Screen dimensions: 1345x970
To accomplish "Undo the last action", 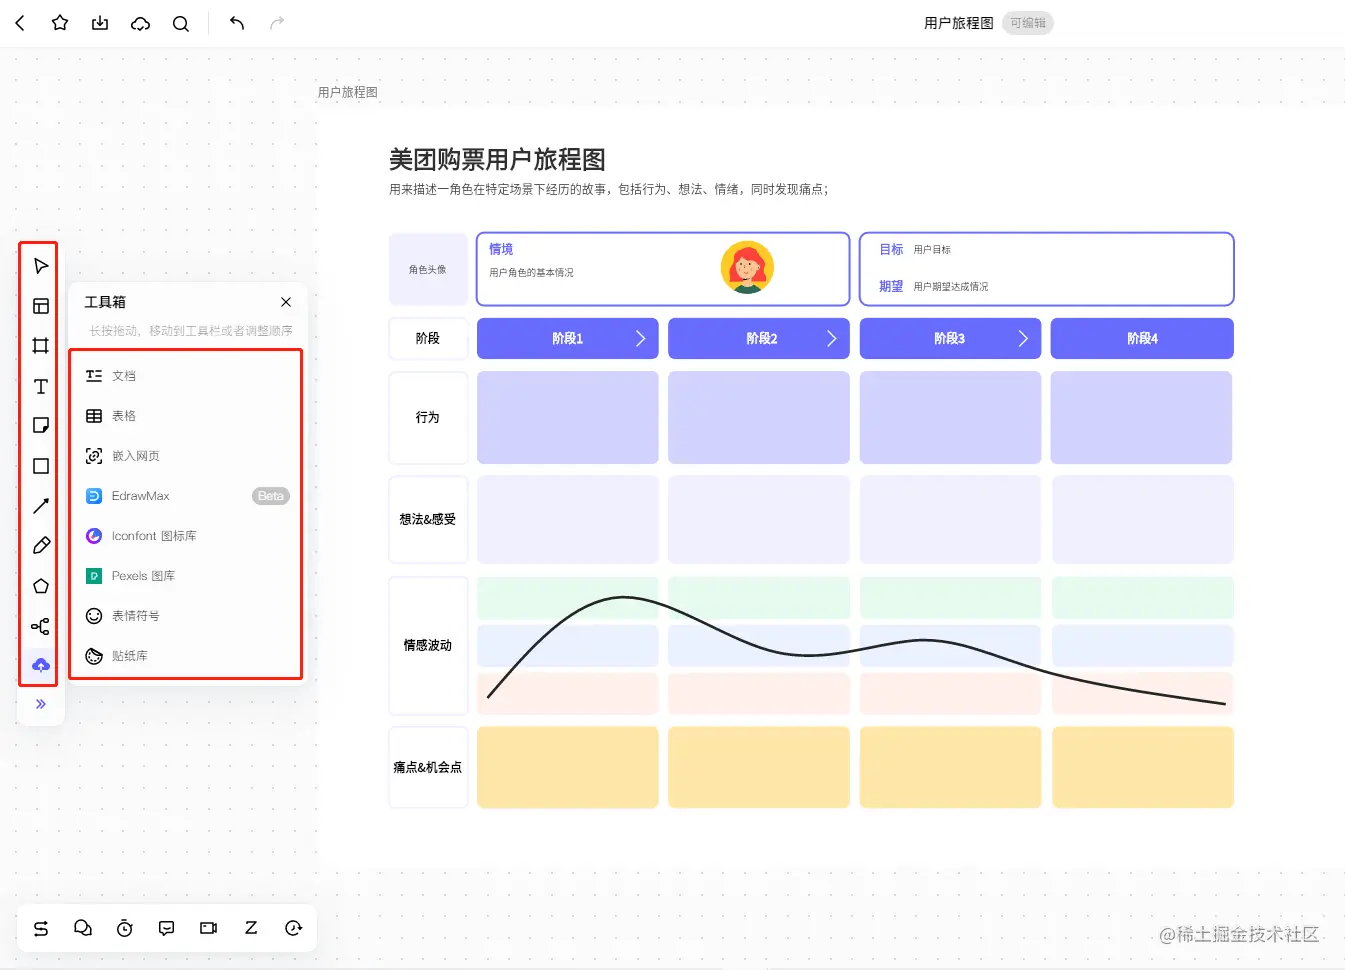I will coord(237,23).
